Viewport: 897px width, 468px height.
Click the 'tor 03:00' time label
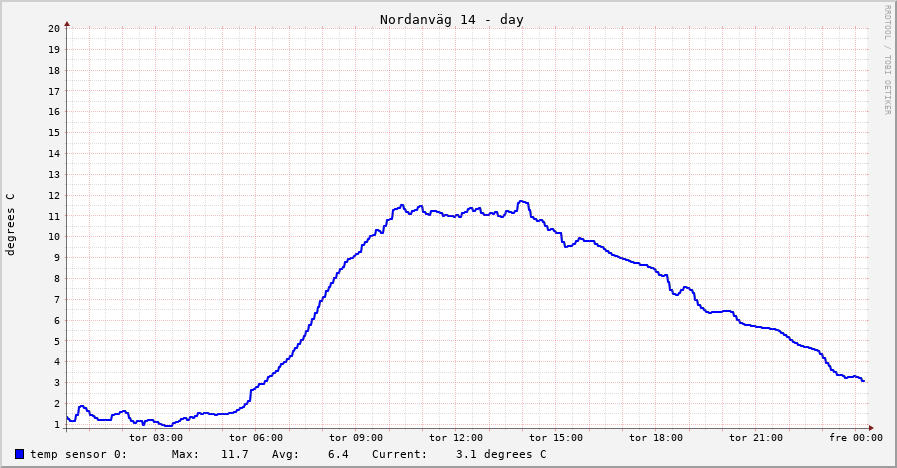(156, 437)
